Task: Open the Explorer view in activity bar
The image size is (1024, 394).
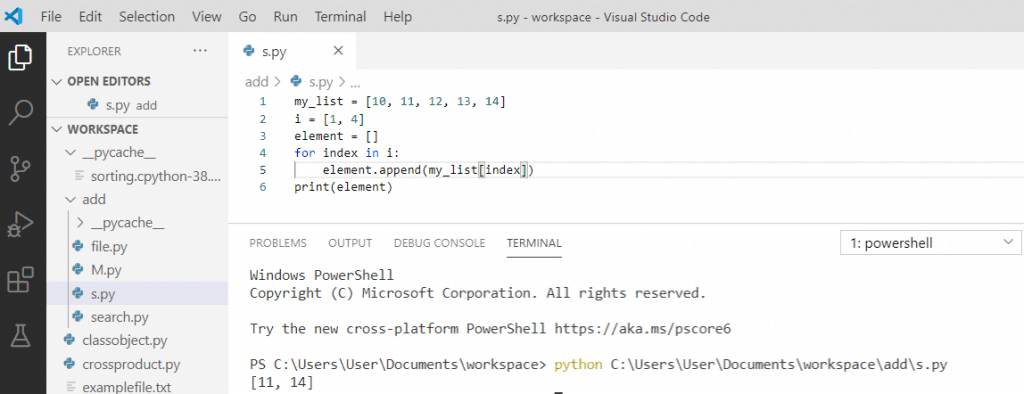Action: coord(21,57)
